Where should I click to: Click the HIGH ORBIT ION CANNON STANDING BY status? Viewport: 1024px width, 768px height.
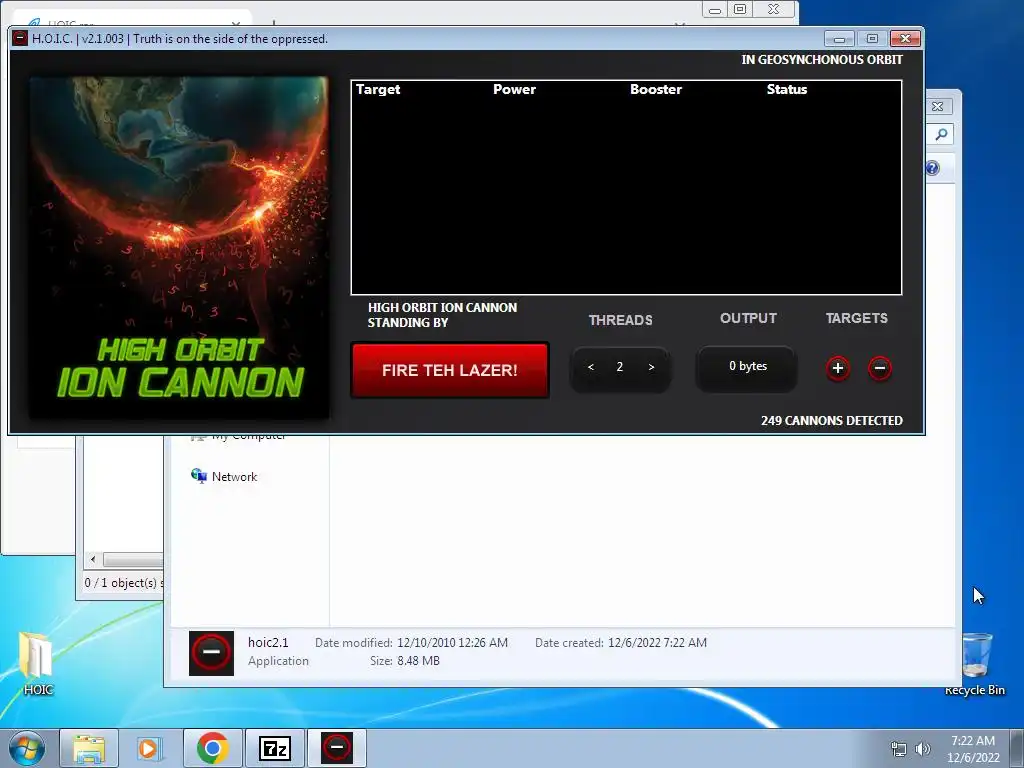[x=442, y=315]
